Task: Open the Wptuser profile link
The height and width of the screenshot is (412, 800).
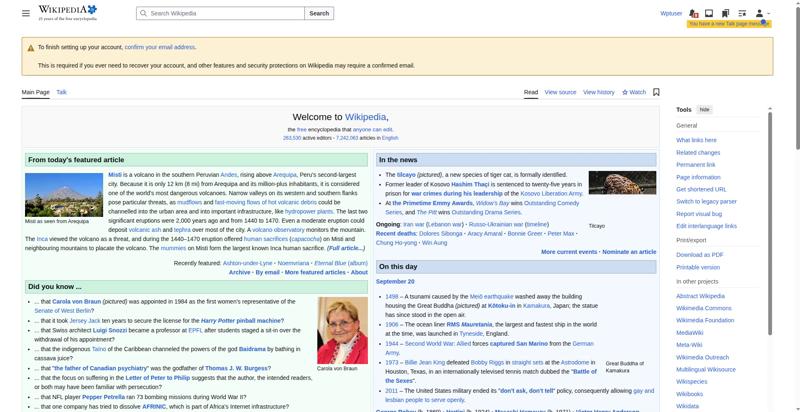Action: pos(671,13)
